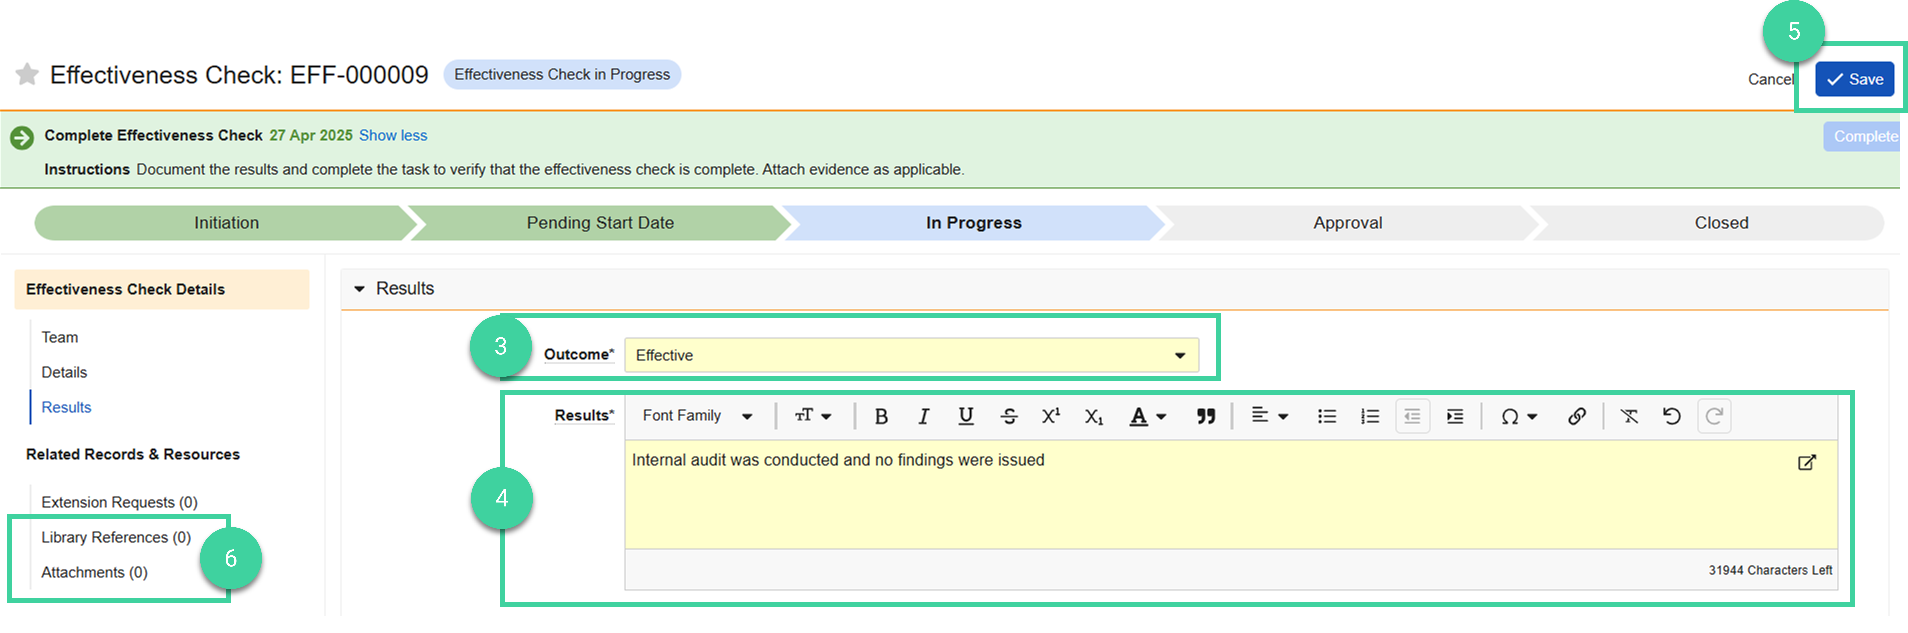
Task: Save the effectiveness check record
Action: tap(1855, 79)
